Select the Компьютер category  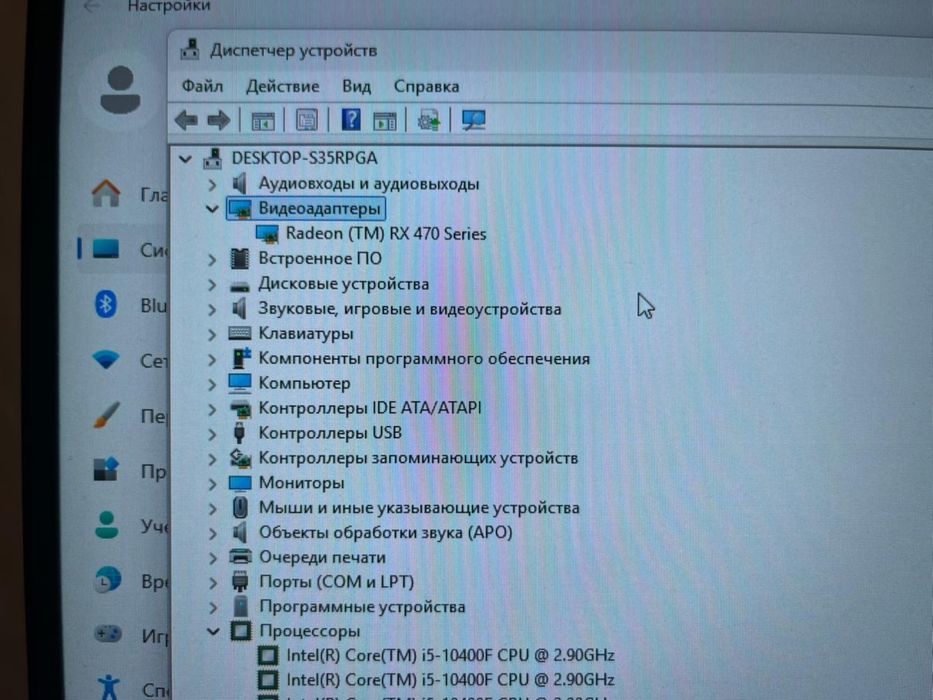coord(304,383)
